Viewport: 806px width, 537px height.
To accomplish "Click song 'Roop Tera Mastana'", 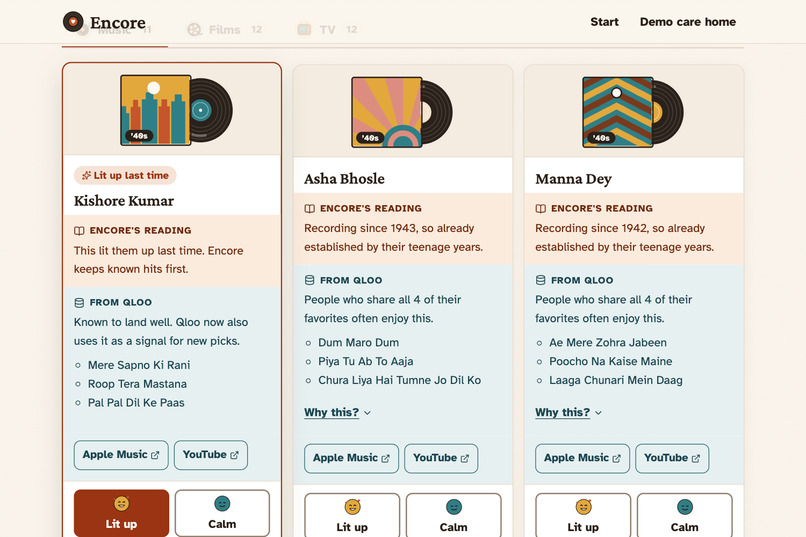I will pyautogui.click(x=137, y=384).
